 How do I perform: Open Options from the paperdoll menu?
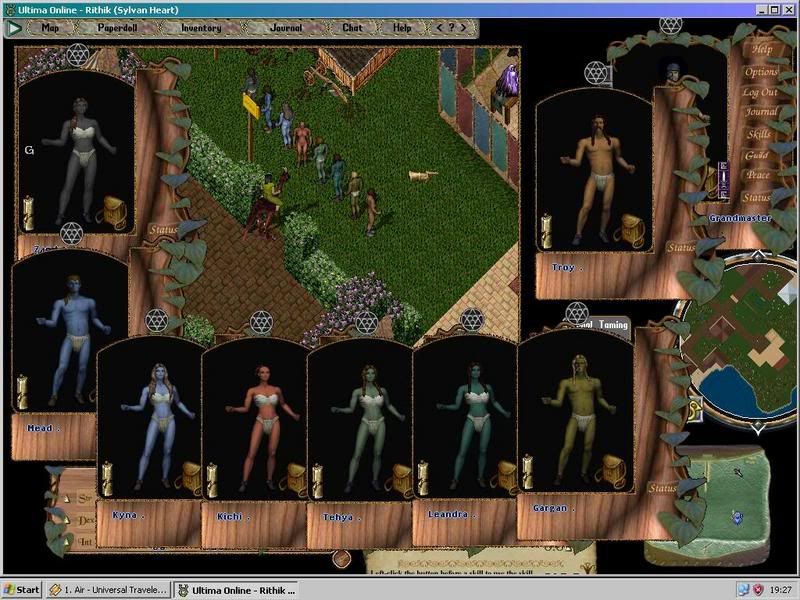[x=761, y=71]
